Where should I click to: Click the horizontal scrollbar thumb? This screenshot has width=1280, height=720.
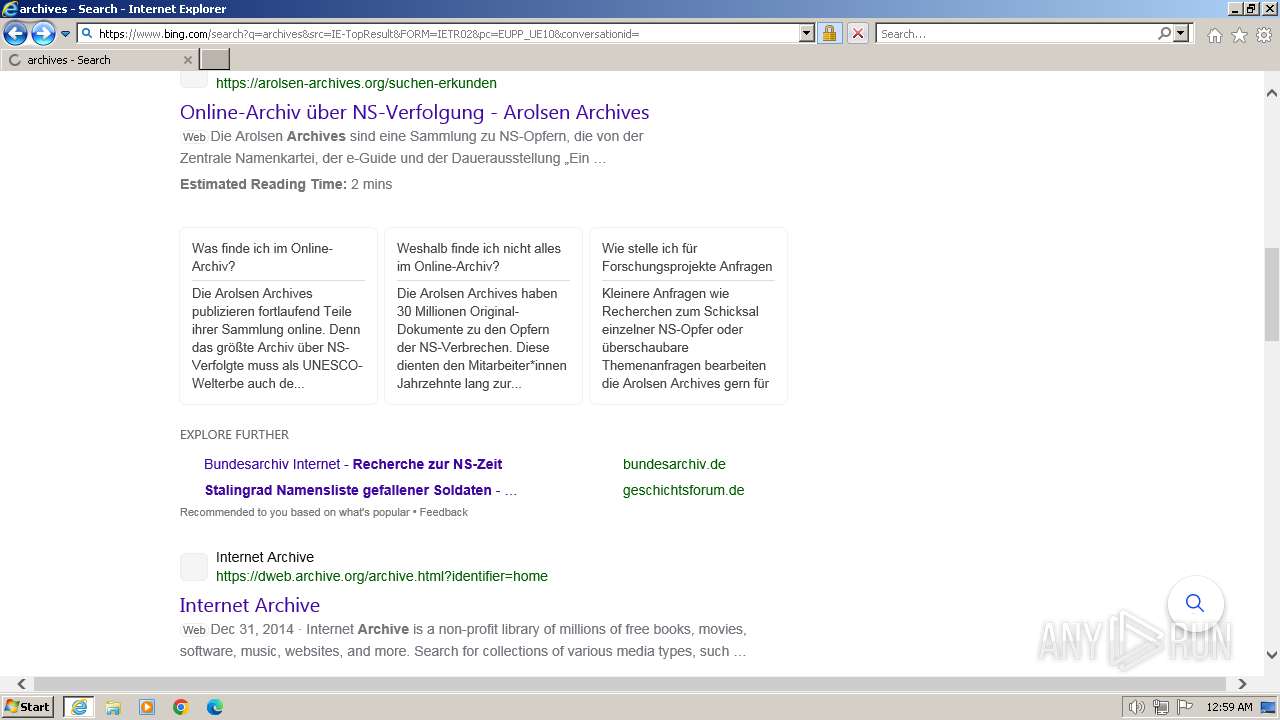[x=629, y=684]
